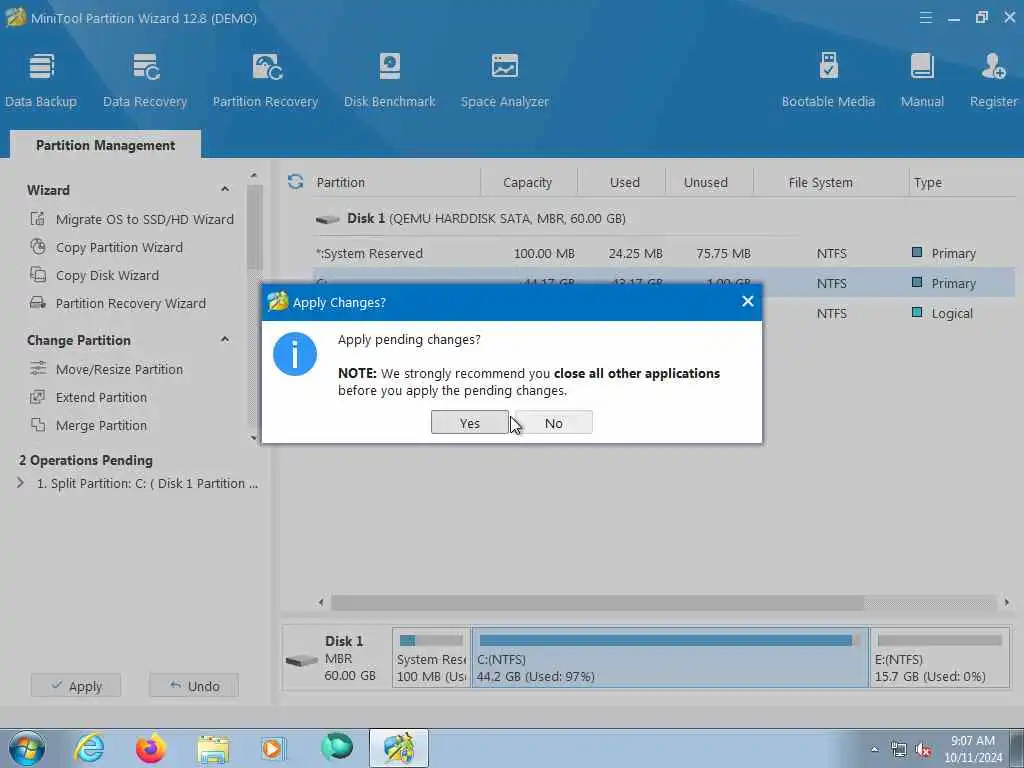Click the Register icon
This screenshot has width=1024, height=768.
(993, 80)
